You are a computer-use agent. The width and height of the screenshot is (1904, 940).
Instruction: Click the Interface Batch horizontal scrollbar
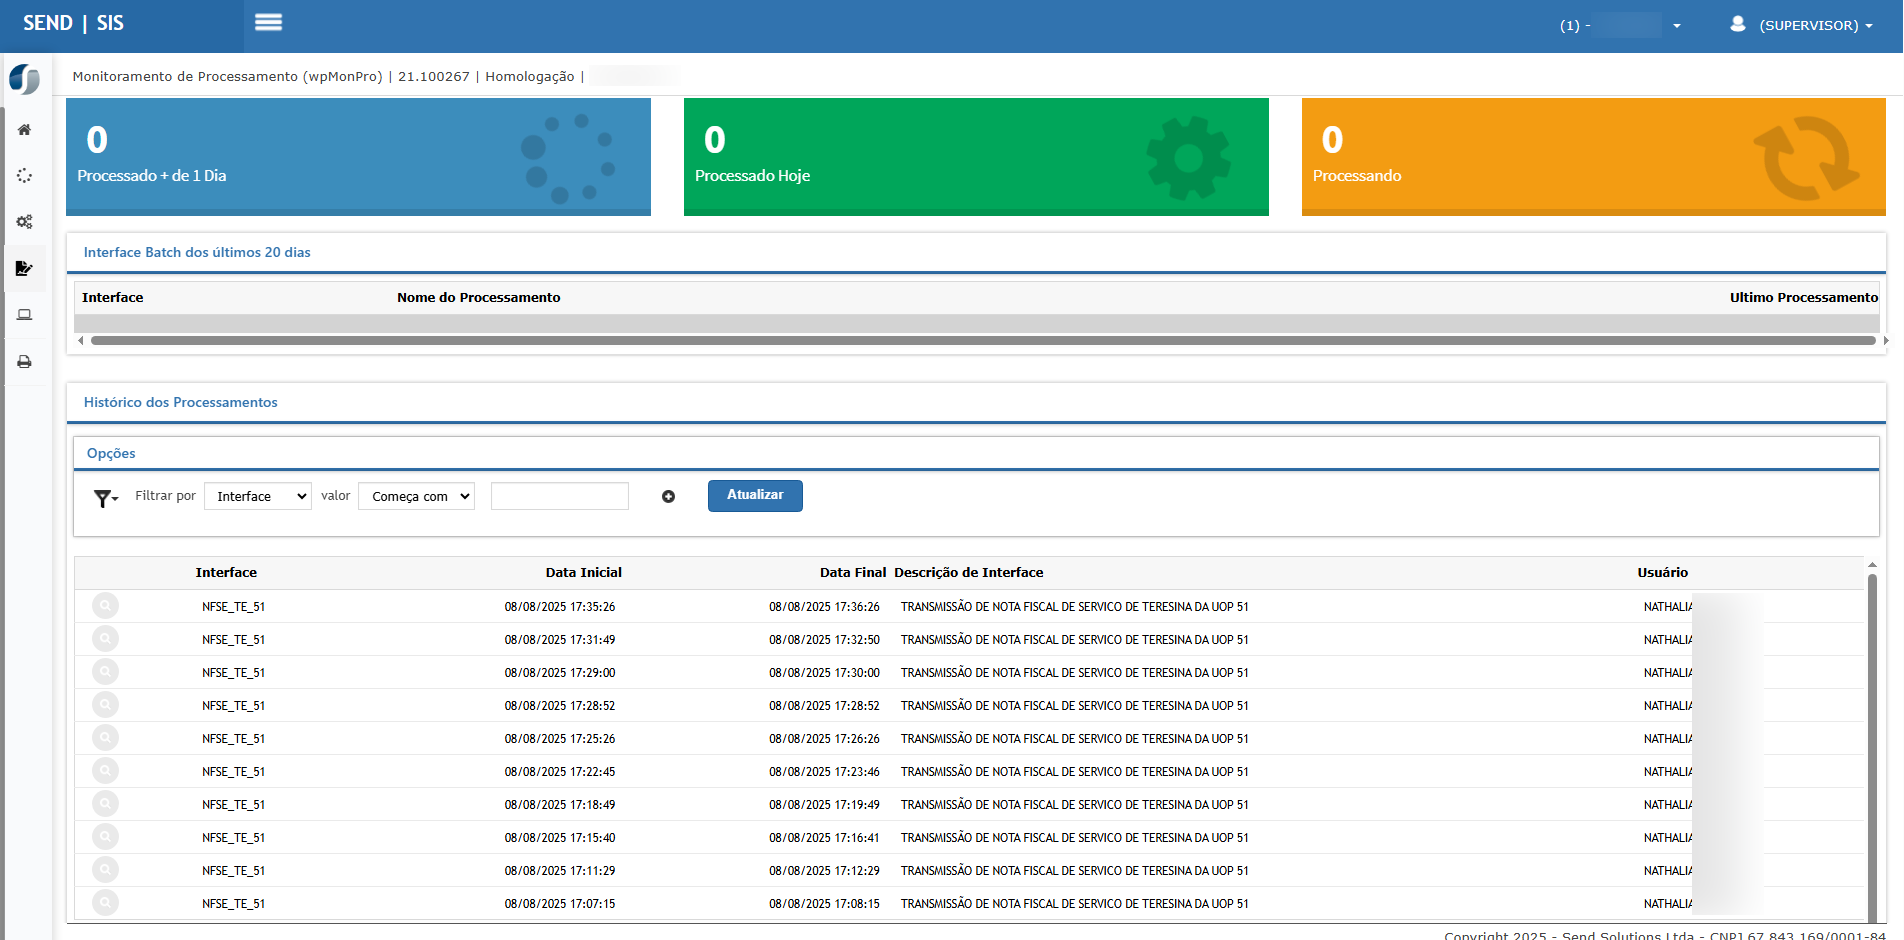tap(982, 341)
